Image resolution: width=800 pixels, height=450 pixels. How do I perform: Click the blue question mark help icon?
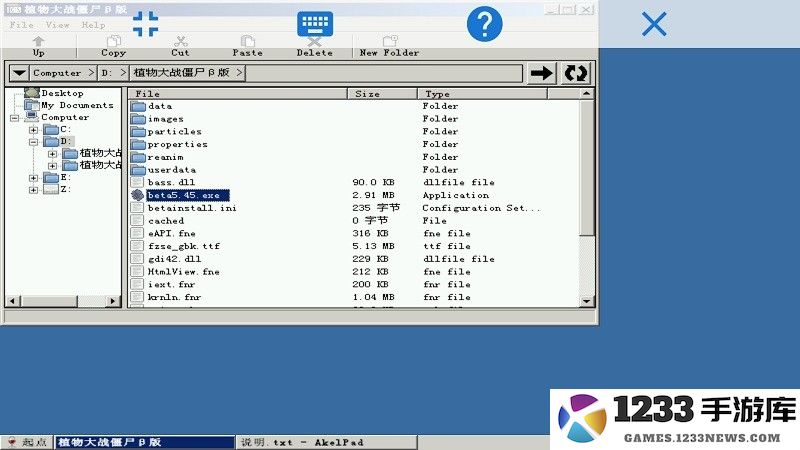484,24
